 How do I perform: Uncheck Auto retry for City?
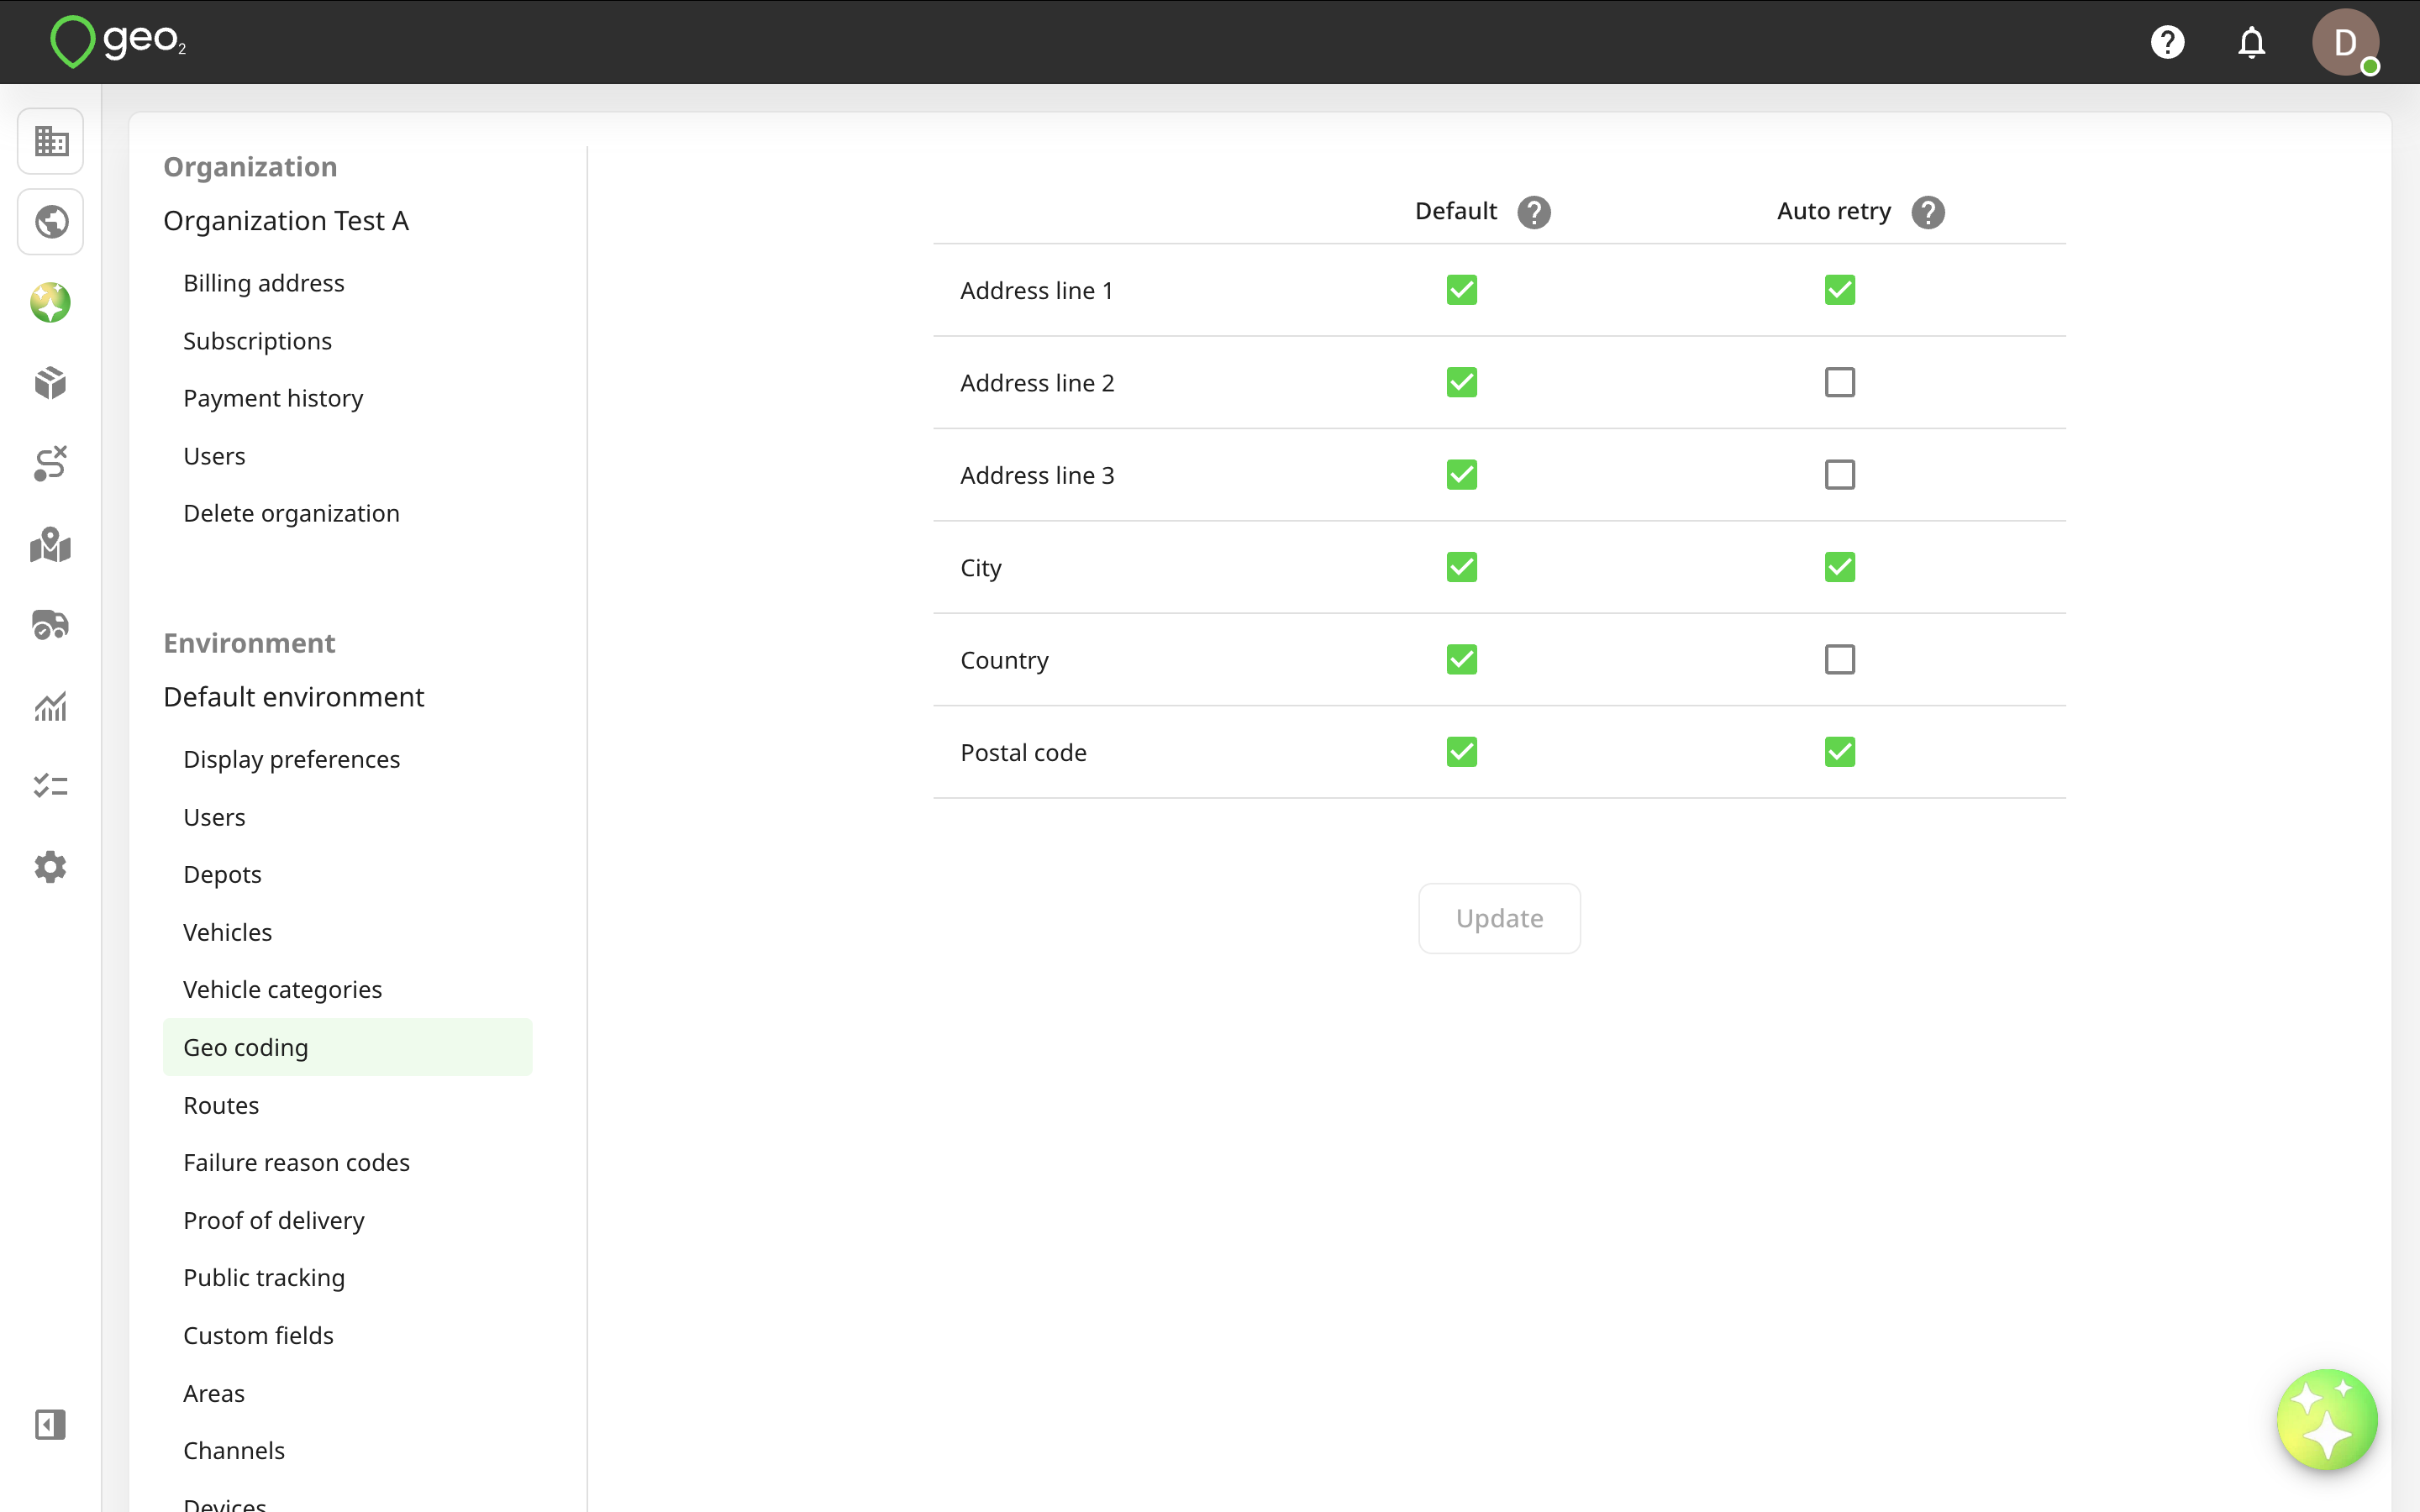click(1840, 567)
